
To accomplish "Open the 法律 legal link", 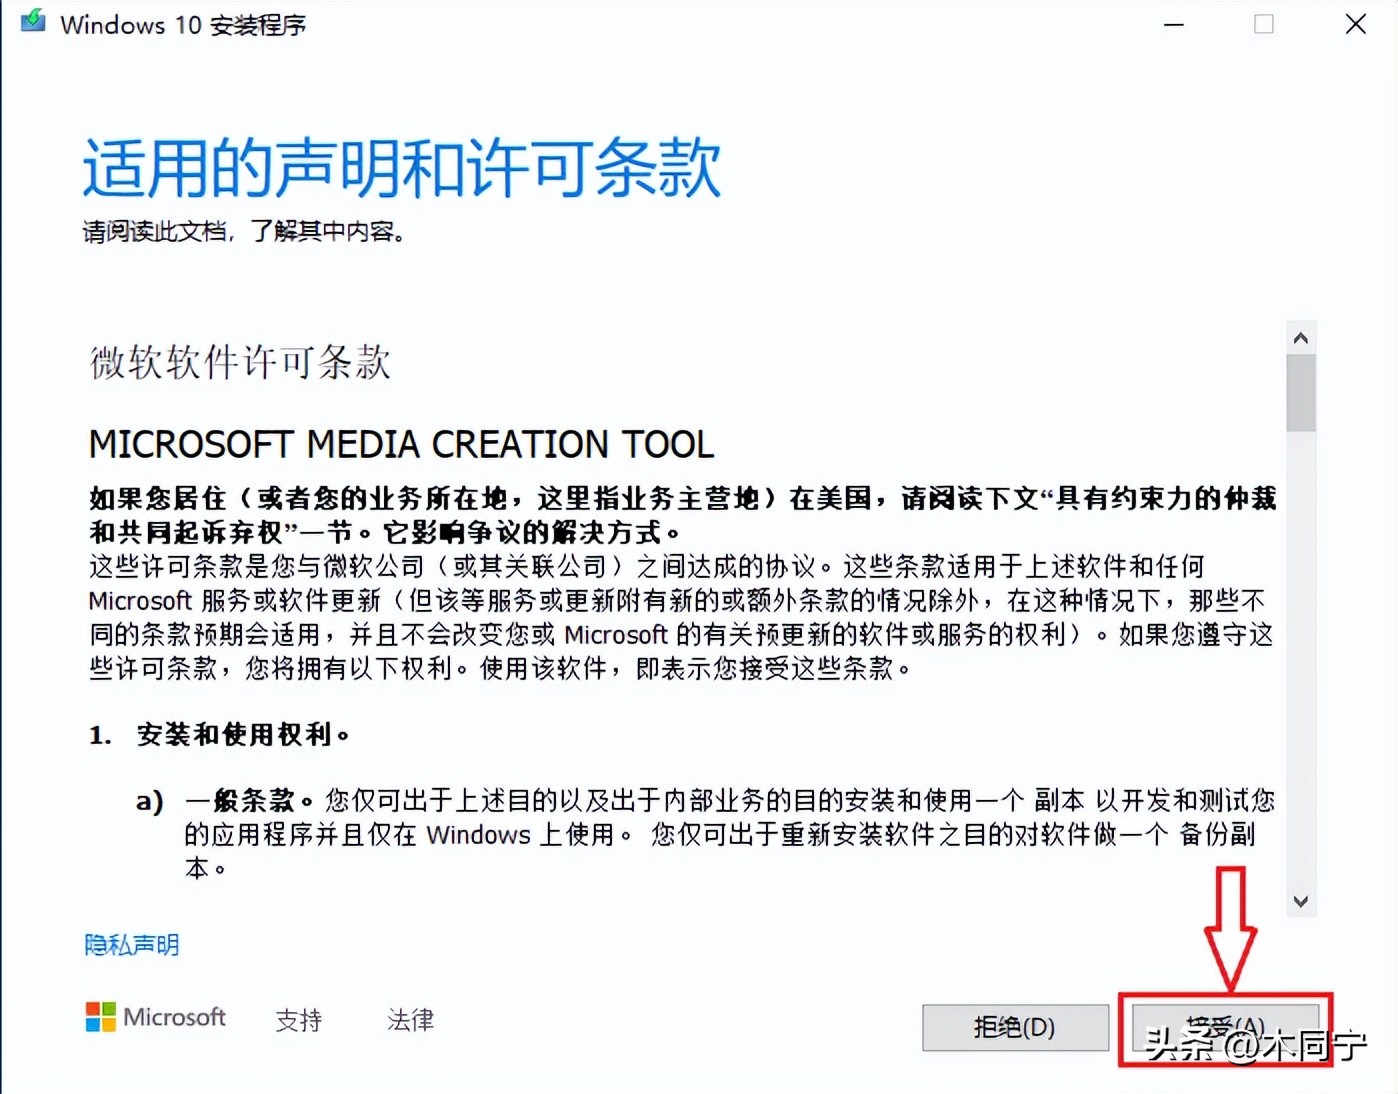I will 409,1021.
